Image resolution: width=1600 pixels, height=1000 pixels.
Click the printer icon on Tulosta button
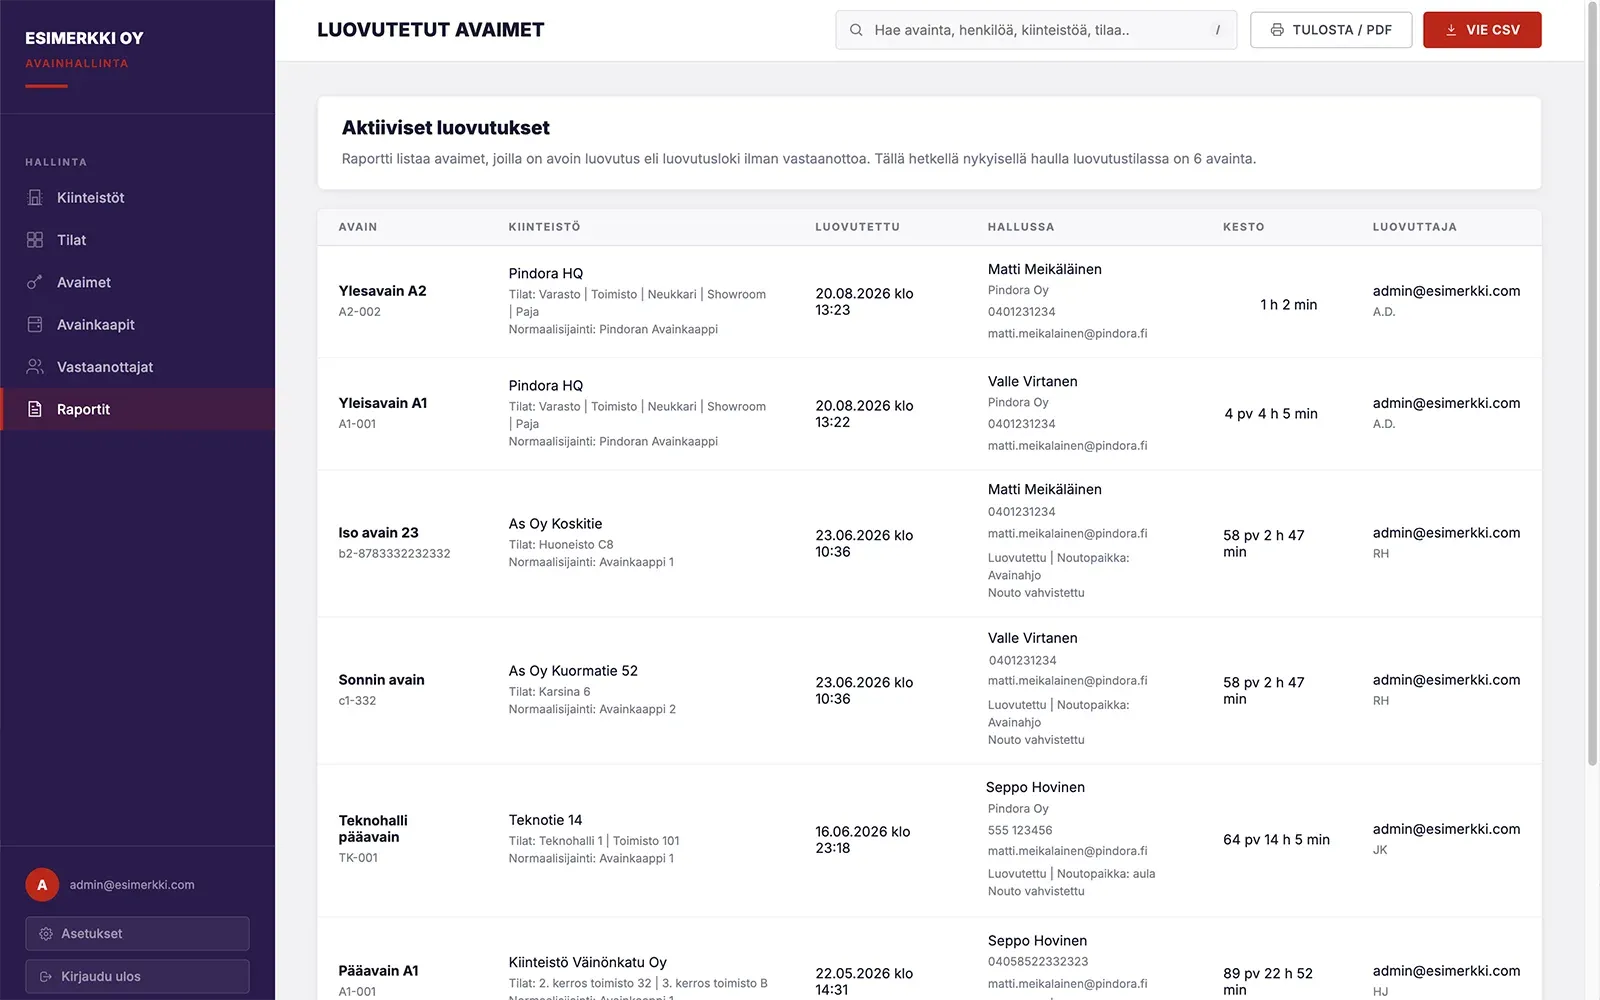coord(1277,30)
